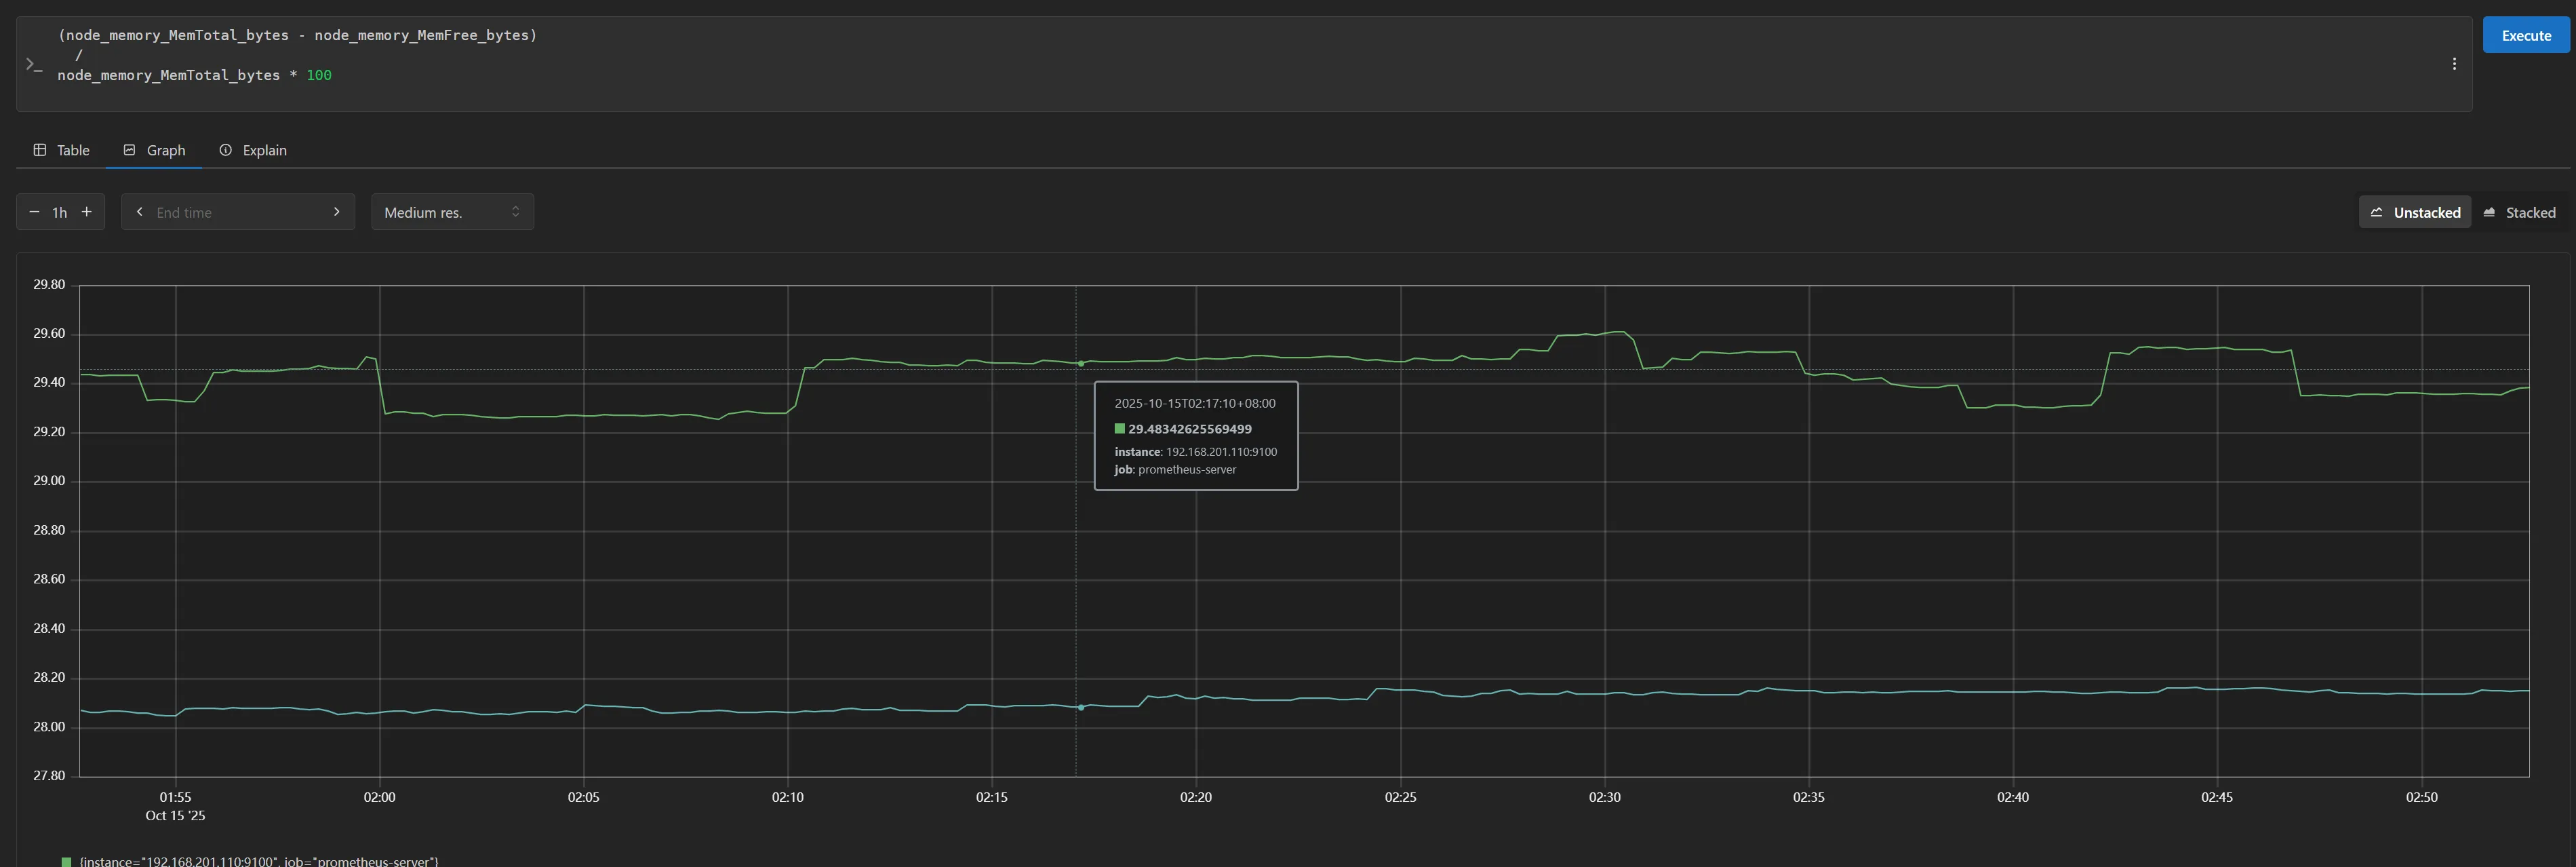This screenshot has height=867, width=2576.
Task: Move end time forward with right chevron
Action: (336, 212)
